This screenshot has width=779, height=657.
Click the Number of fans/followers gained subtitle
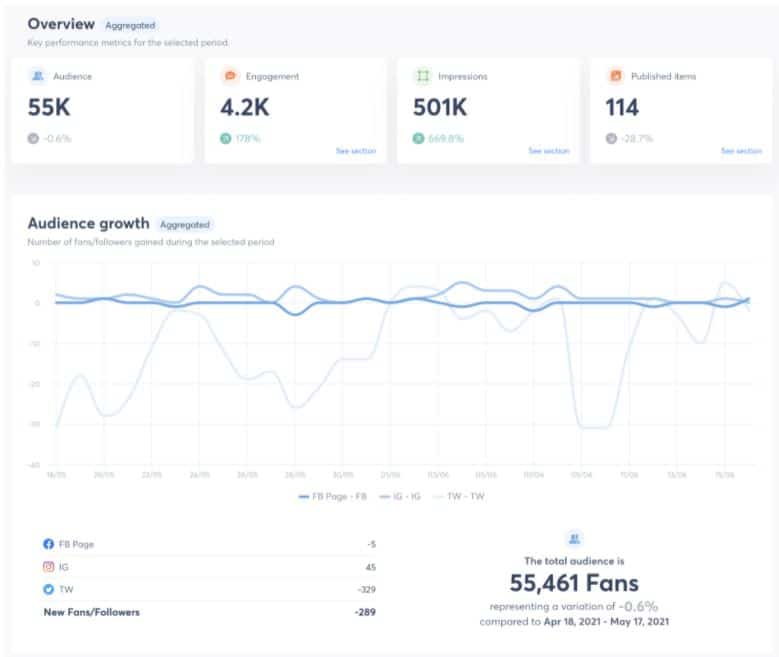click(151, 242)
